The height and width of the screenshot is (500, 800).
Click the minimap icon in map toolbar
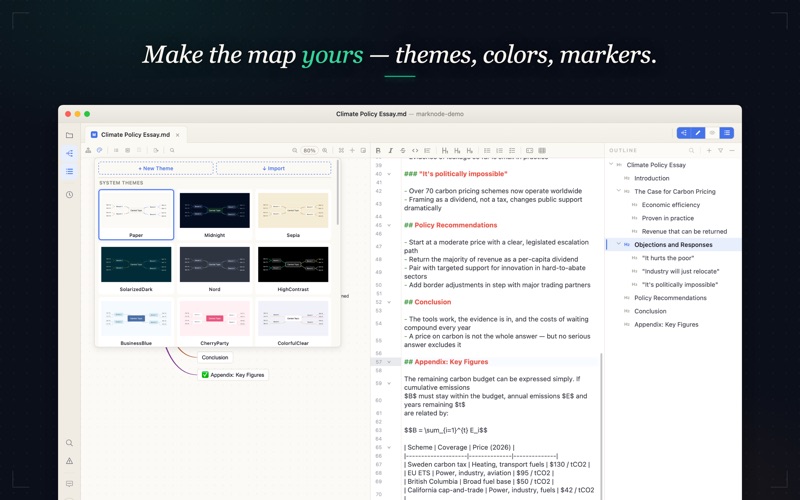363,151
